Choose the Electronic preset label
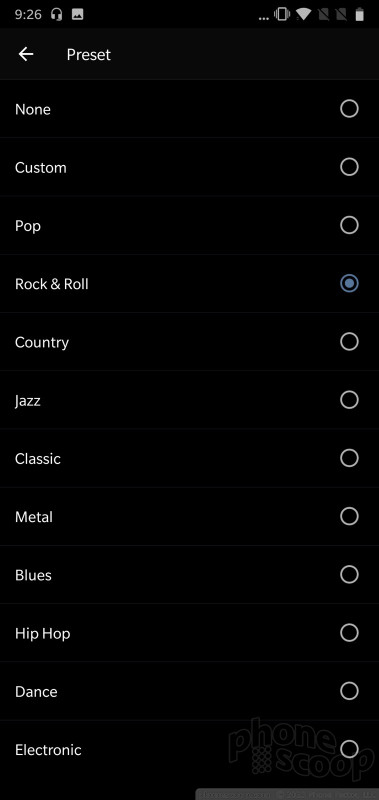The image size is (379, 800). (x=48, y=750)
